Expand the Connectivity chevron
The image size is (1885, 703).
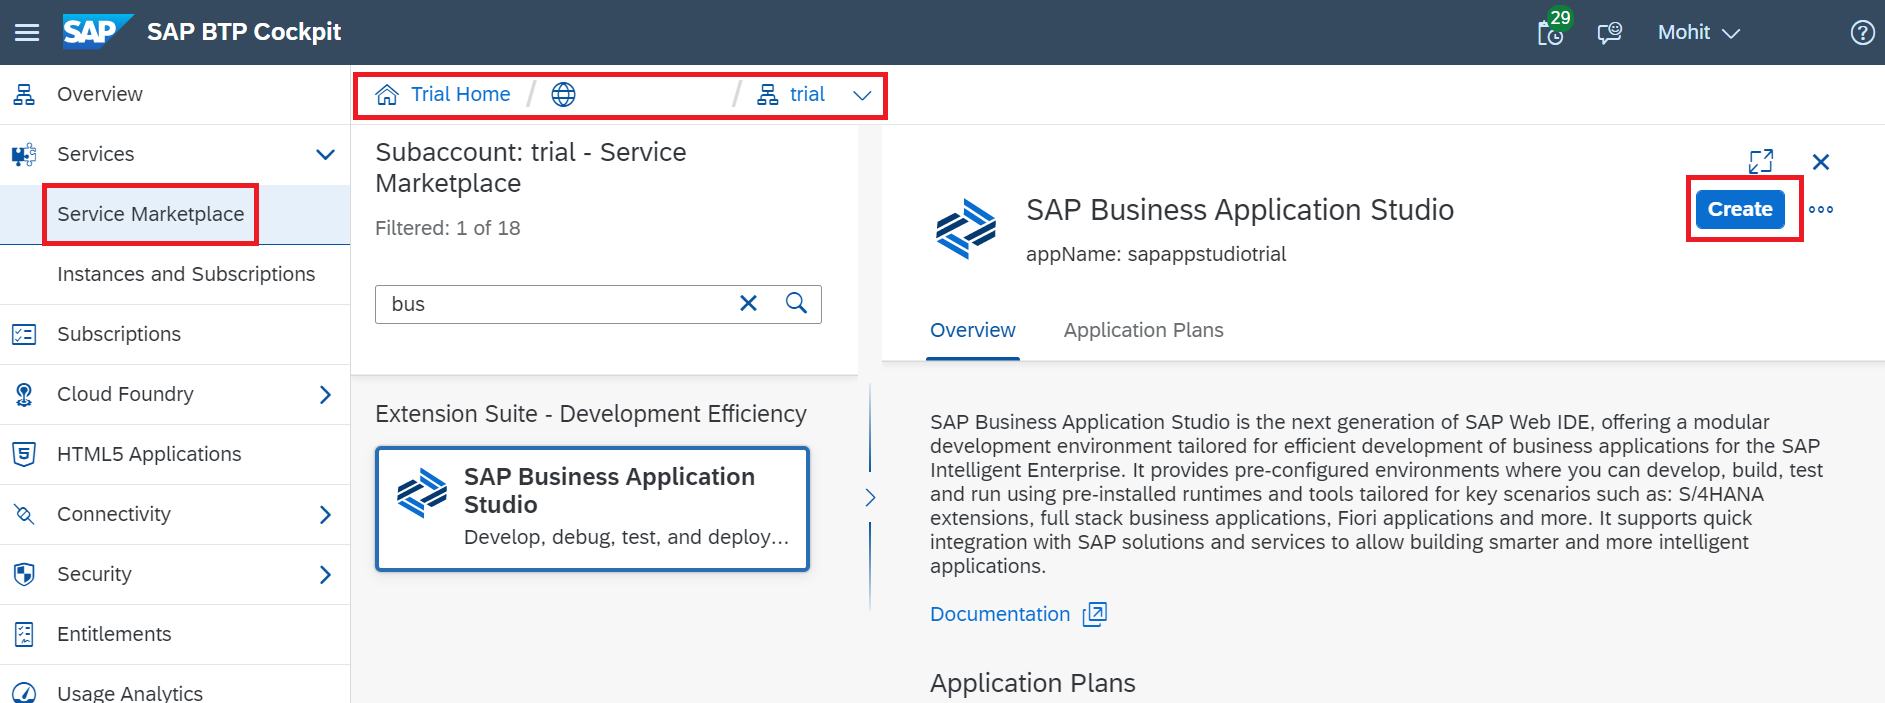click(325, 514)
